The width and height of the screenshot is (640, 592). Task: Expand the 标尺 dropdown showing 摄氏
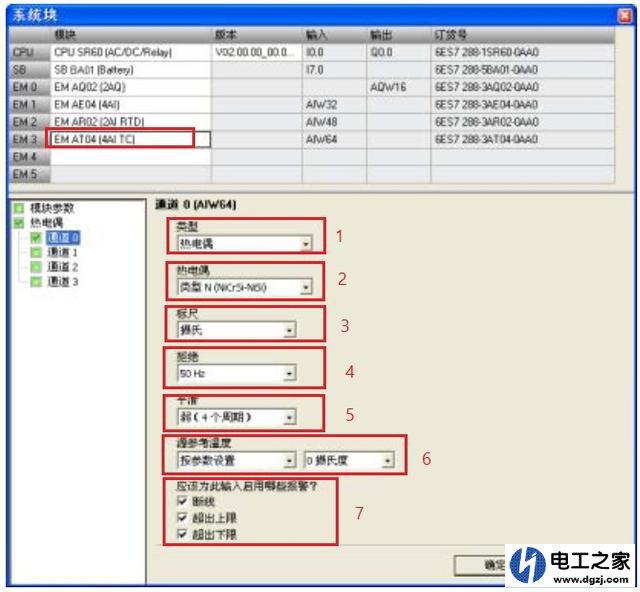pos(289,328)
